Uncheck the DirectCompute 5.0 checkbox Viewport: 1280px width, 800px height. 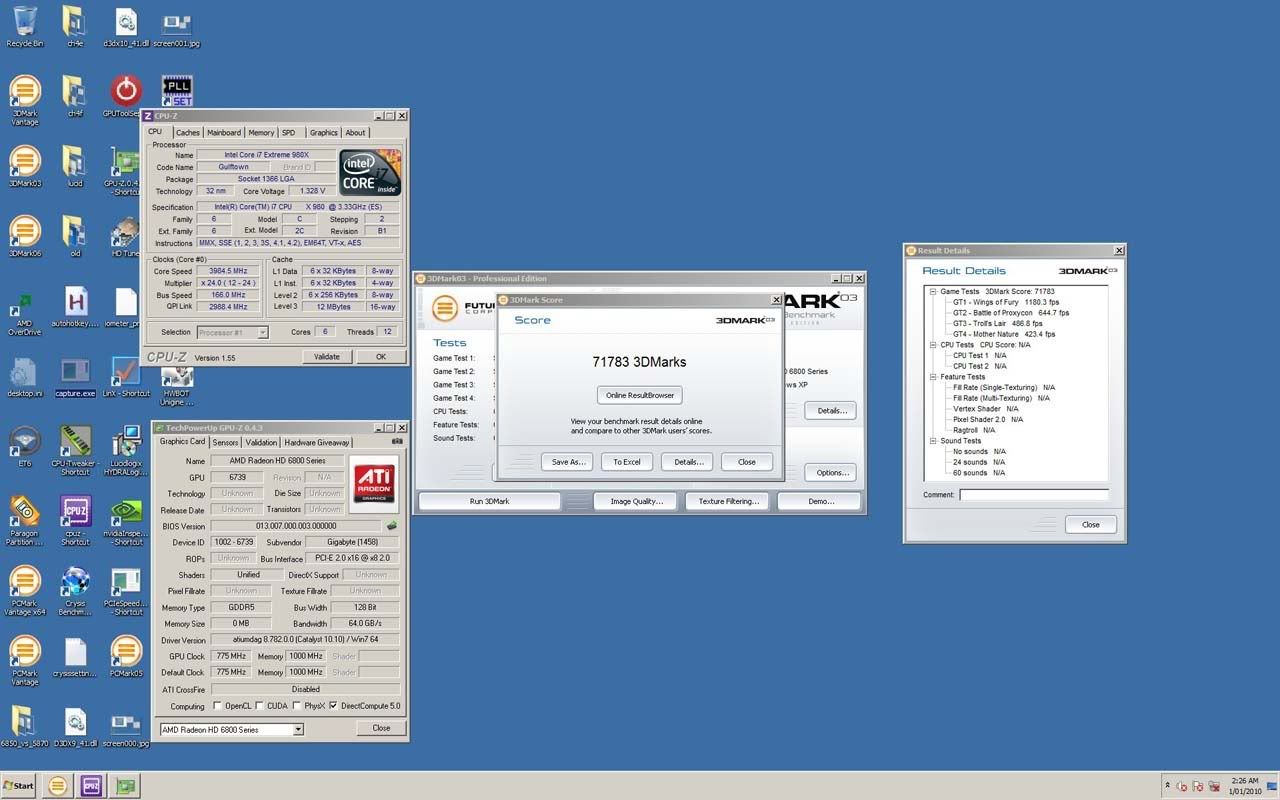(x=333, y=706)
